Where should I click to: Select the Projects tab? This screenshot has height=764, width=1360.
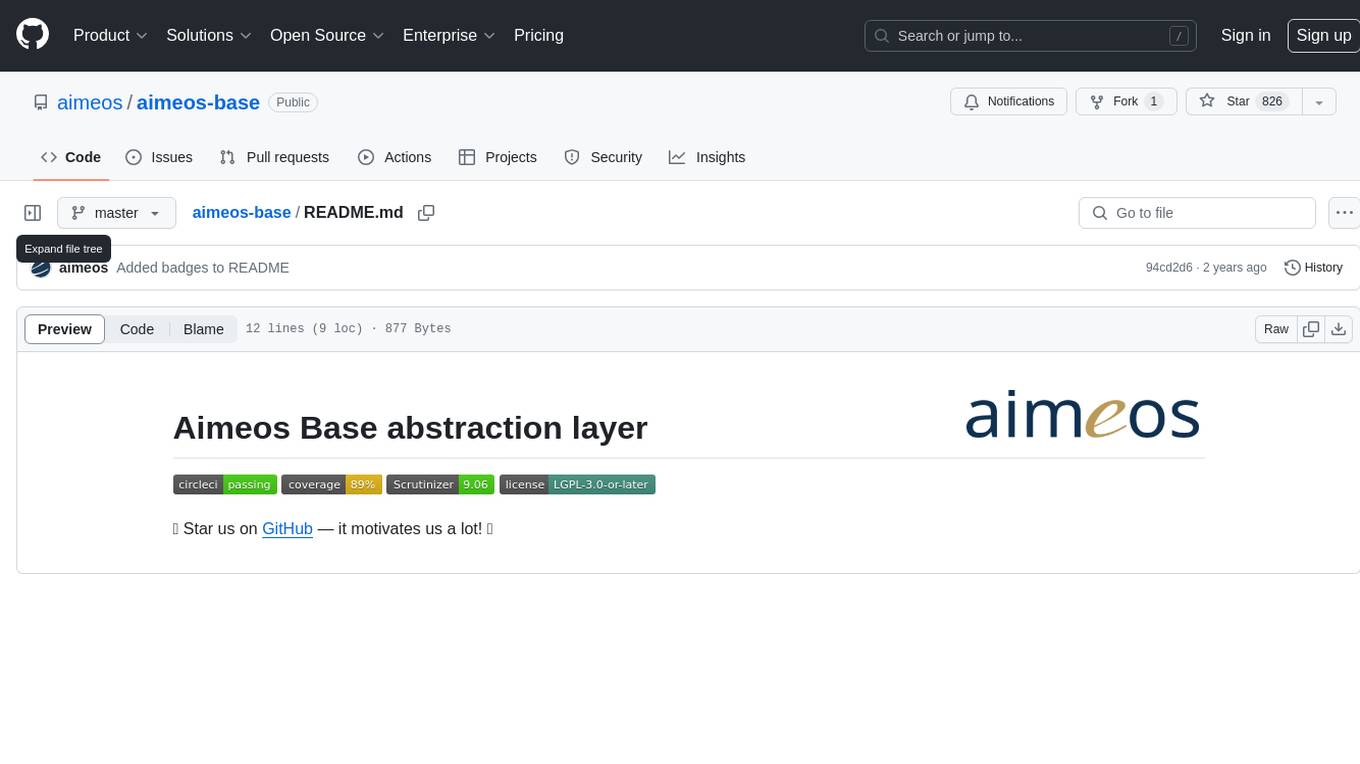click(498, 157)
